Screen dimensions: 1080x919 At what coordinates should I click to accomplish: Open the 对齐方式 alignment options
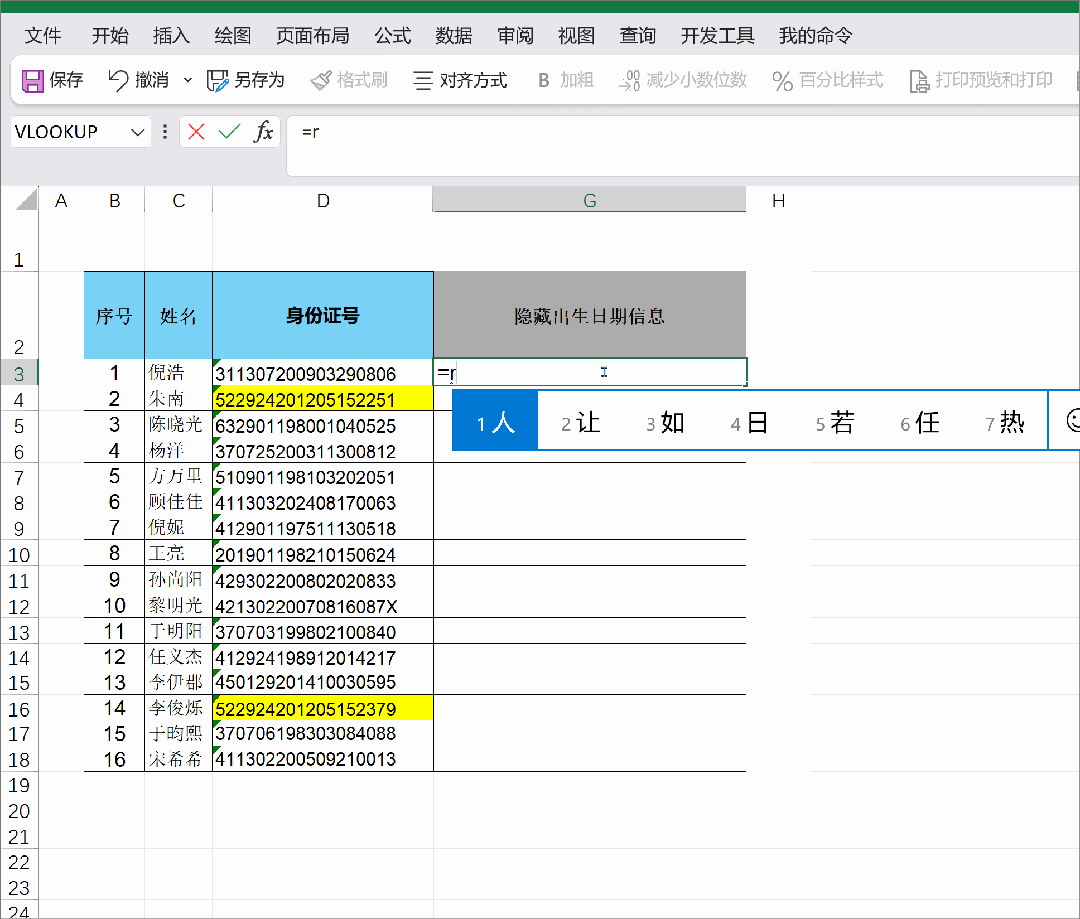point(460,80)
